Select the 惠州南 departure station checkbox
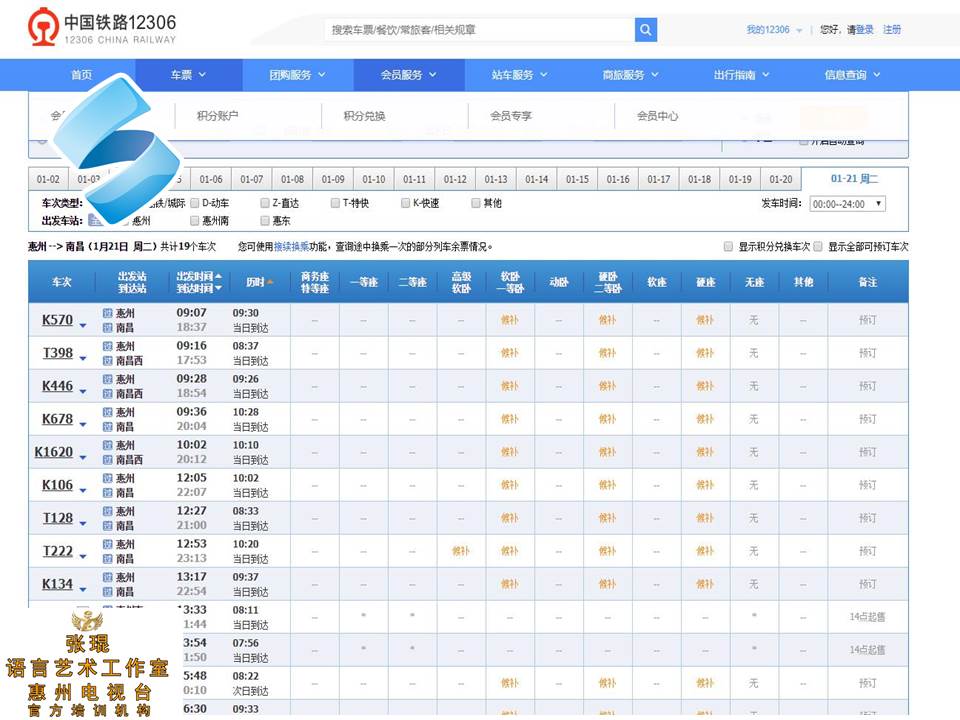The width and height of the screenshot is (960, 720). (195, 220)
